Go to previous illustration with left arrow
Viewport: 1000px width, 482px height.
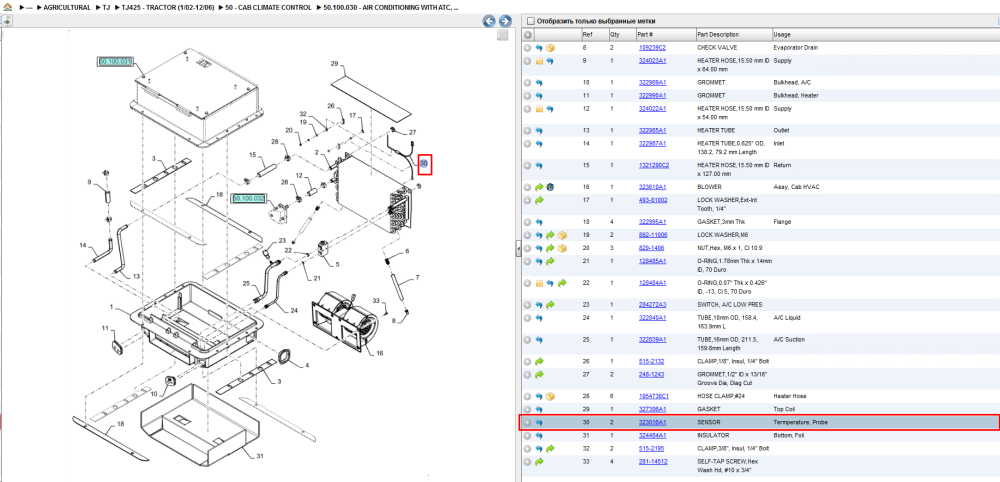[489, 21]
